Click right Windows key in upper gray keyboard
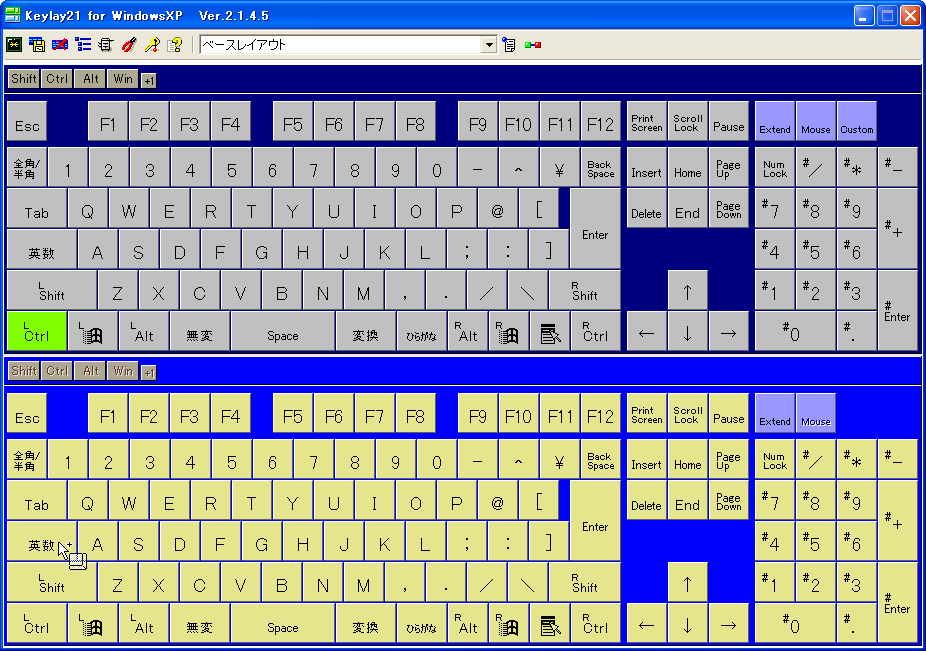Image resolution: width=926 pixels, height=651 pixels. click(508, 331)
